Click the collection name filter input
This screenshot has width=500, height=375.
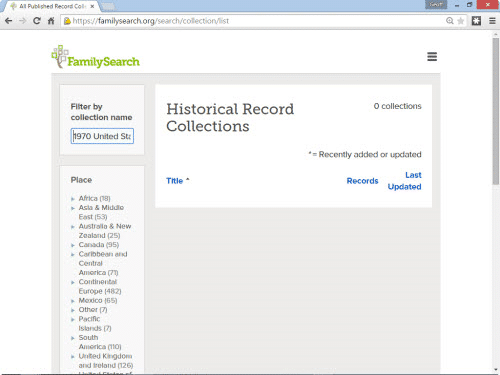coord(102,136)
